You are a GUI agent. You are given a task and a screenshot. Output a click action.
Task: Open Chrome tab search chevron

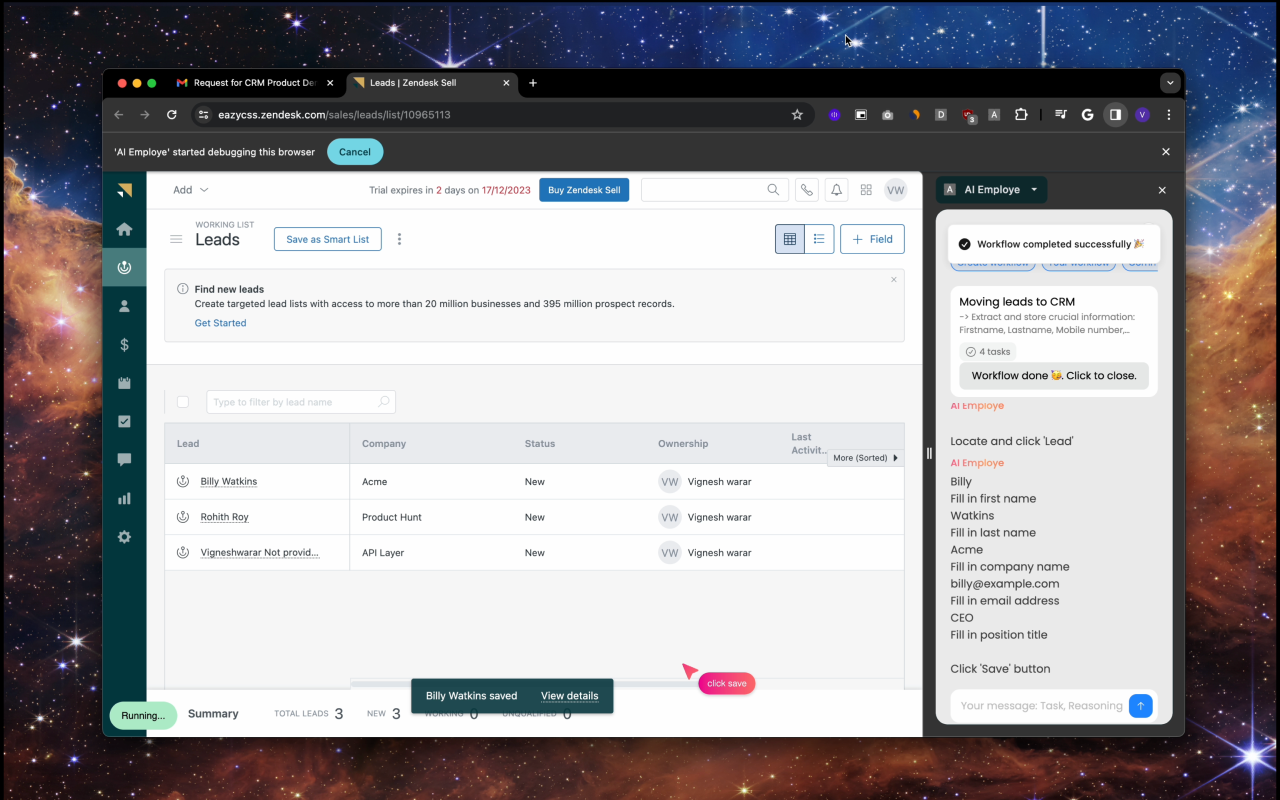tap(1169, 83)
